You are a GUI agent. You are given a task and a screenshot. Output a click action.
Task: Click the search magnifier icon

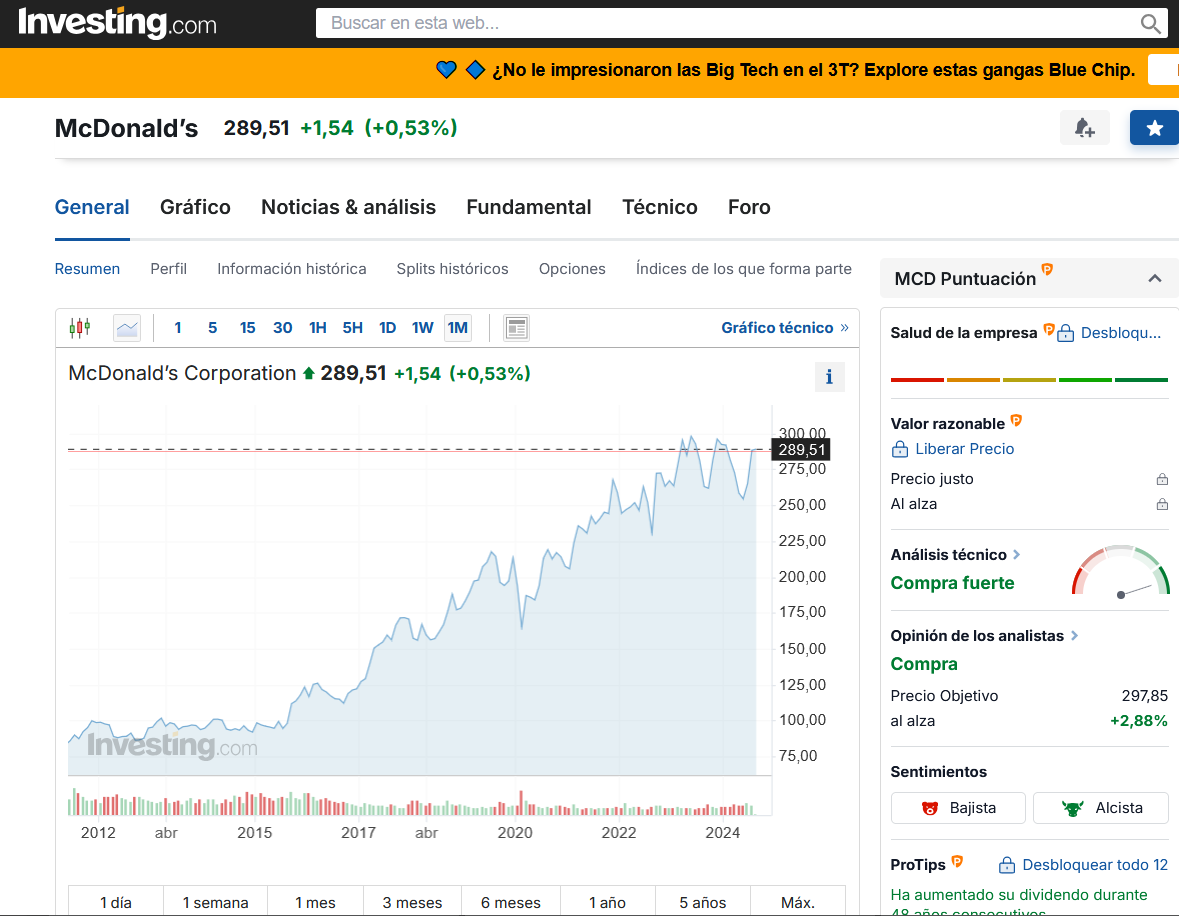click(1150, 23)
